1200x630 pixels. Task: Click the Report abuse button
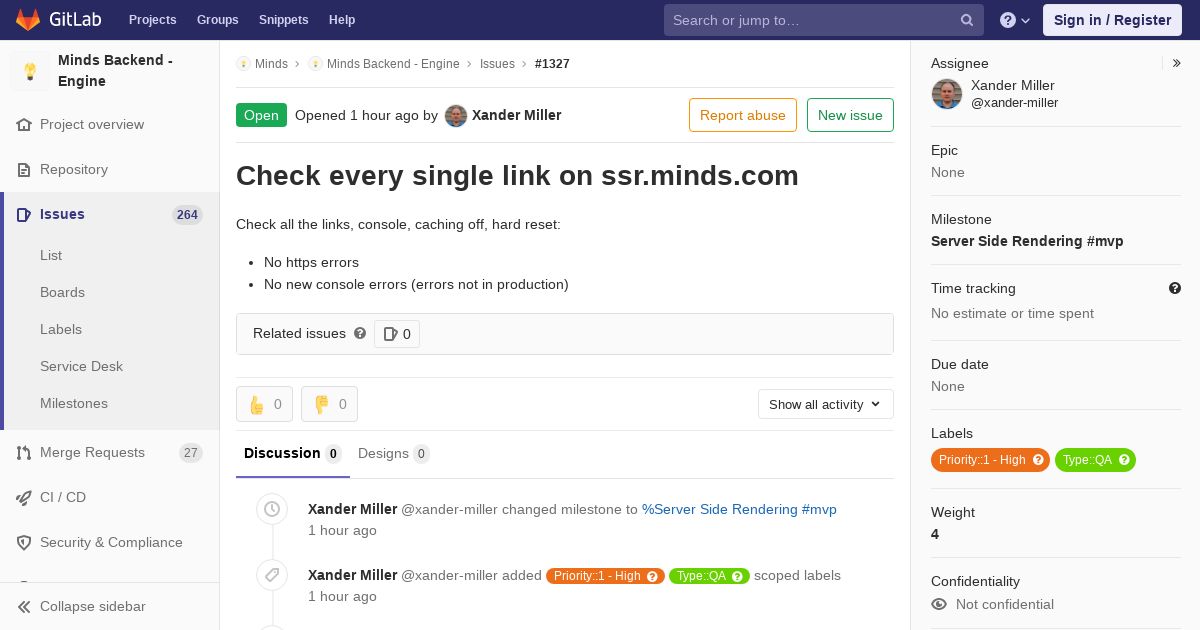point(743,115)
